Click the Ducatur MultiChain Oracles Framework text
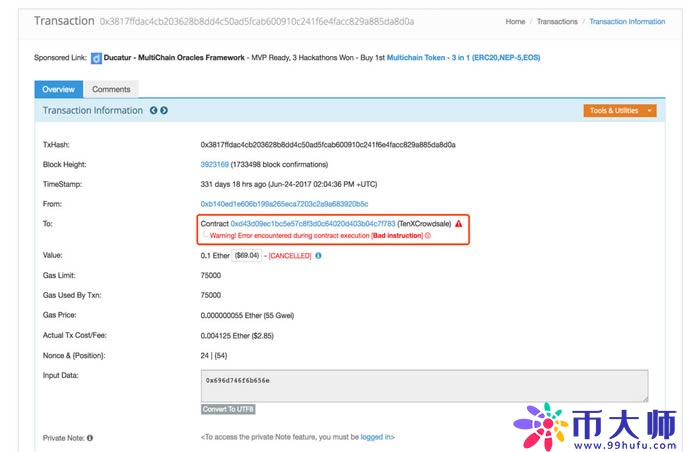This screenshot has width=700, height=452. [x=174, y=58]
